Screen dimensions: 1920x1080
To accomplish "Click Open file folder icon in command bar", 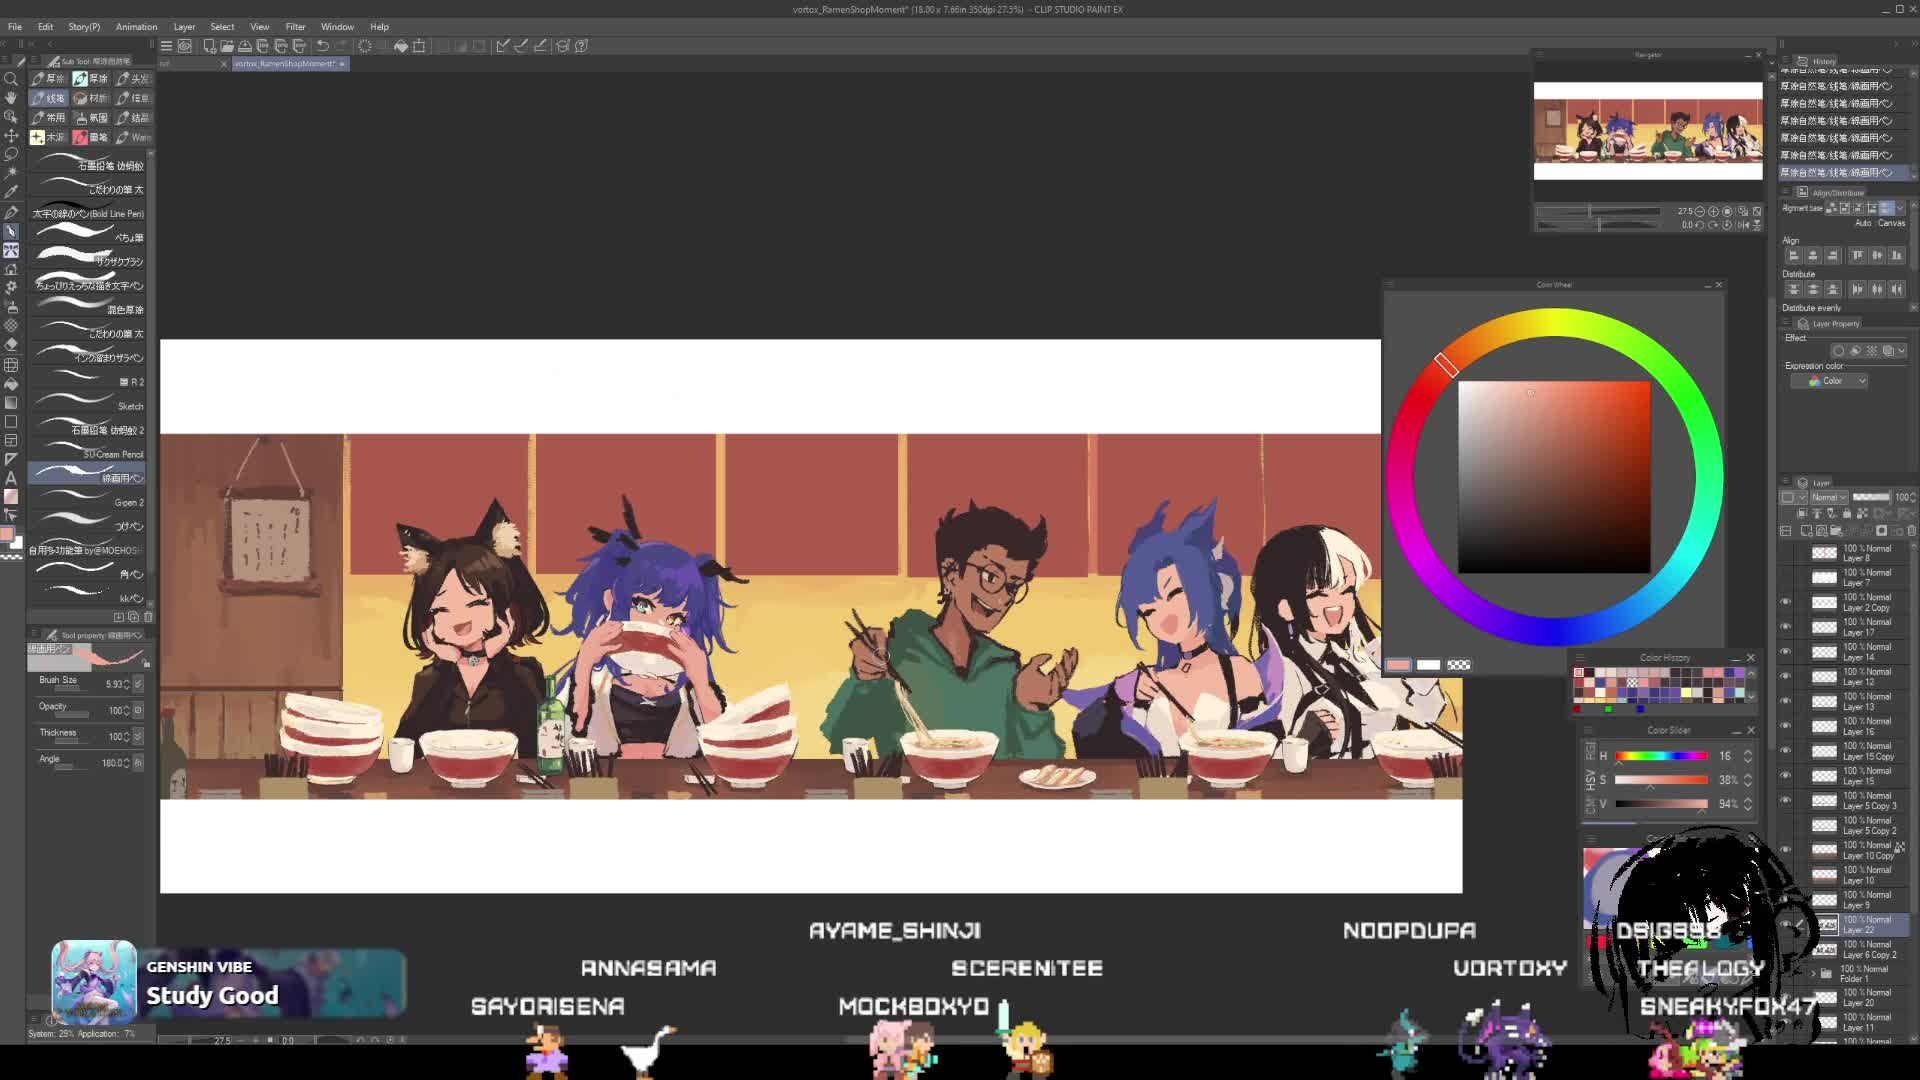I will [227, 46].
